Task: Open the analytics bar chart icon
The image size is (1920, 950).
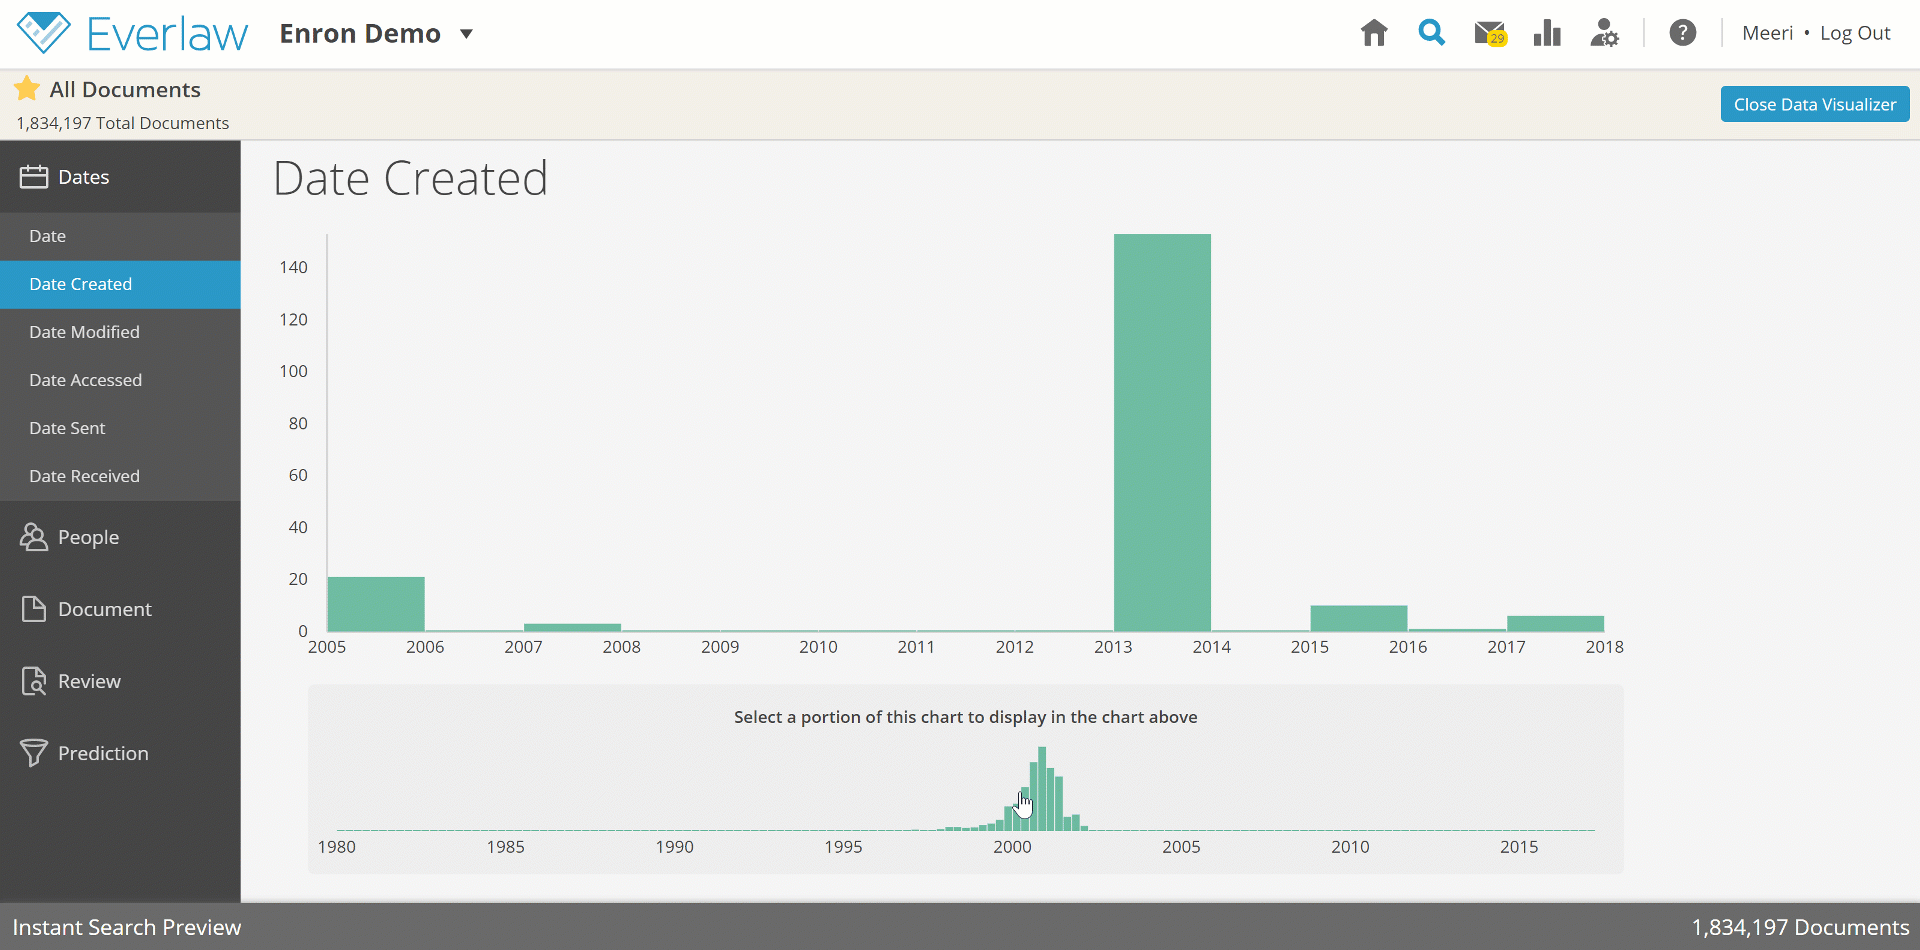Action: point(1547,33)
